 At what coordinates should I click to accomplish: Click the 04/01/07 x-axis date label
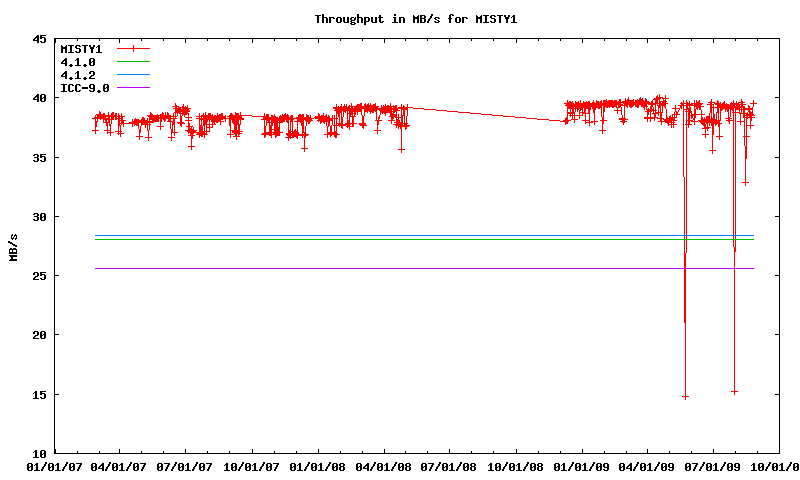coord(120,466)
